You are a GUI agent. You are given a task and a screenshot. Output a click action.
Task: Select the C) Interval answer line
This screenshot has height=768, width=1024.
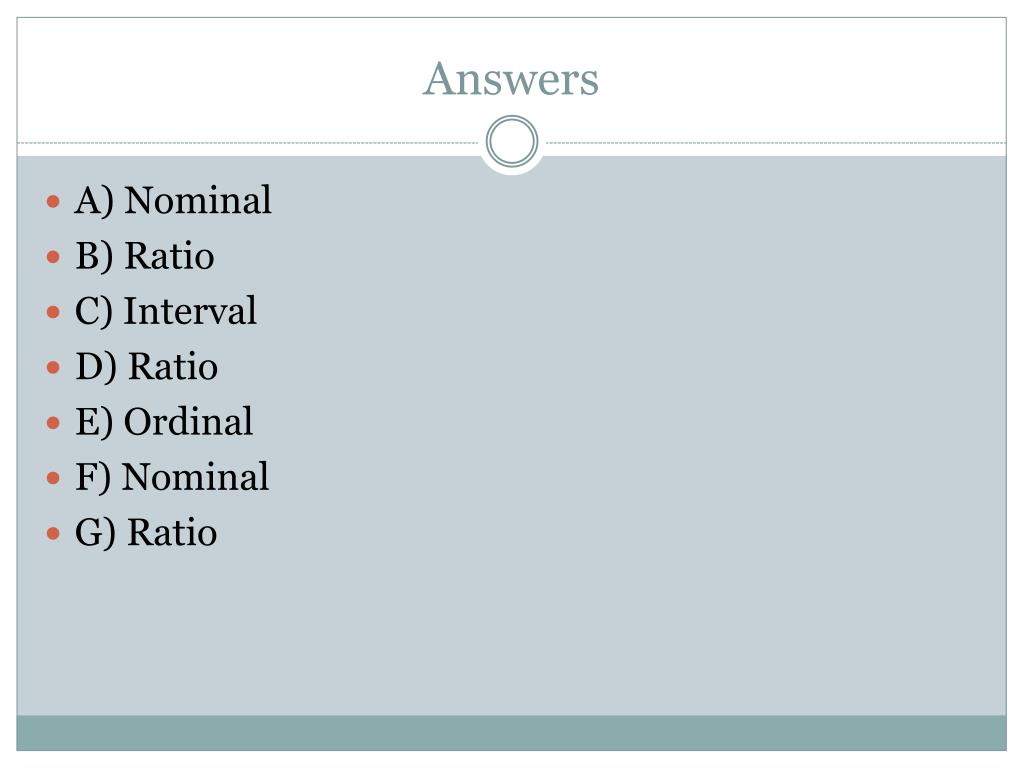[x=166, y=311]
